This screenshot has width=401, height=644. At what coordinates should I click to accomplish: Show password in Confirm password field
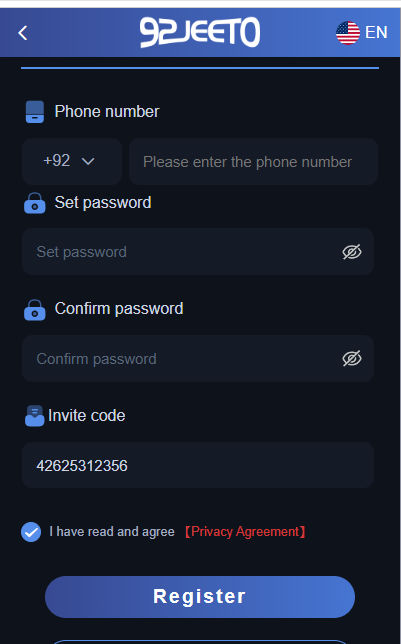[352, 359]
